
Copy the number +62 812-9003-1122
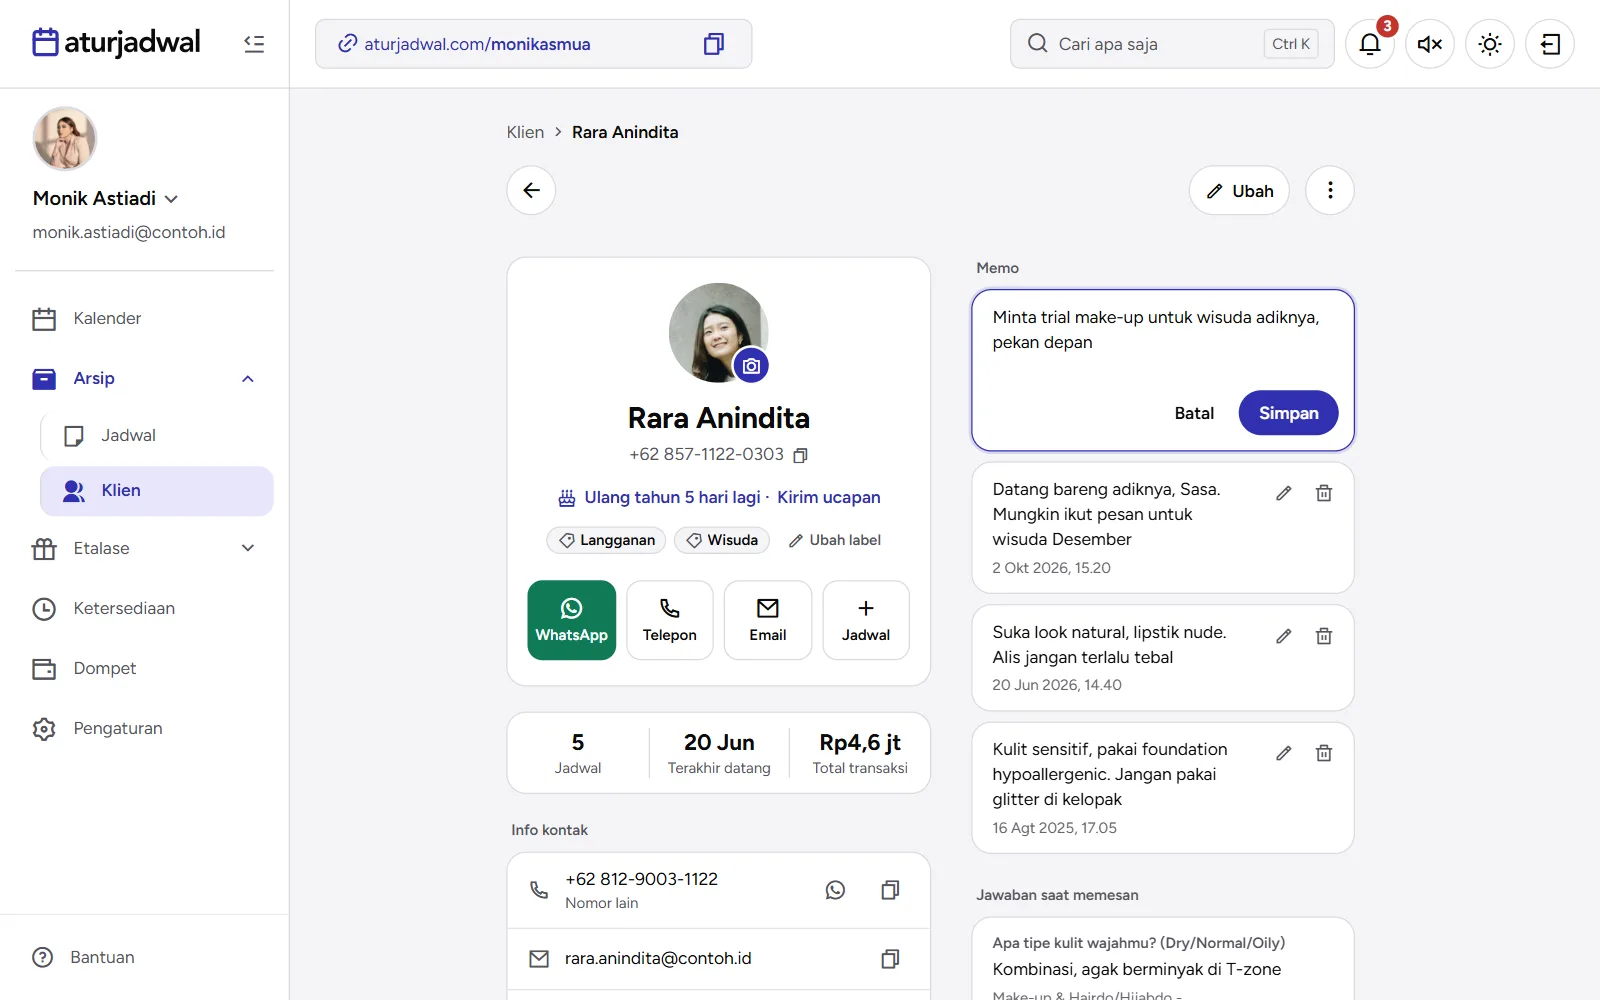[890, 890]
